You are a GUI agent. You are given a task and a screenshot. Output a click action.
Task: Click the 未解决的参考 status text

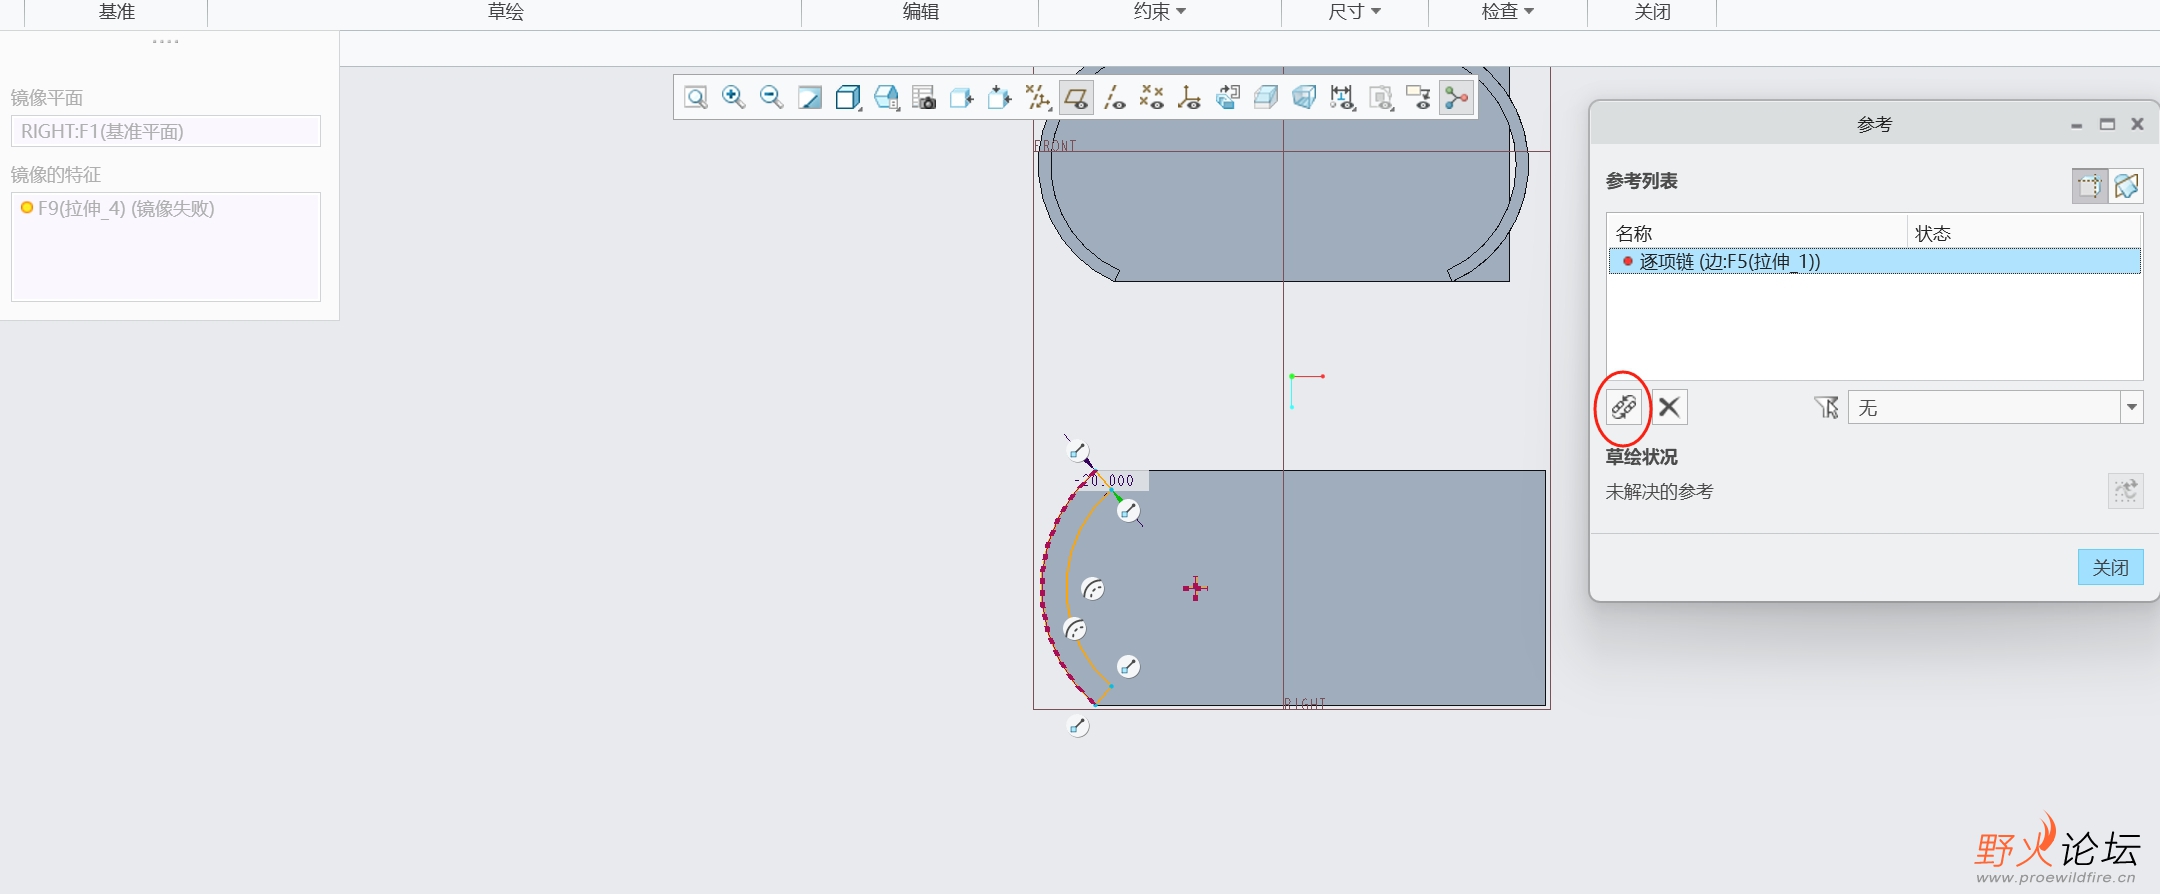(1659, 491)
